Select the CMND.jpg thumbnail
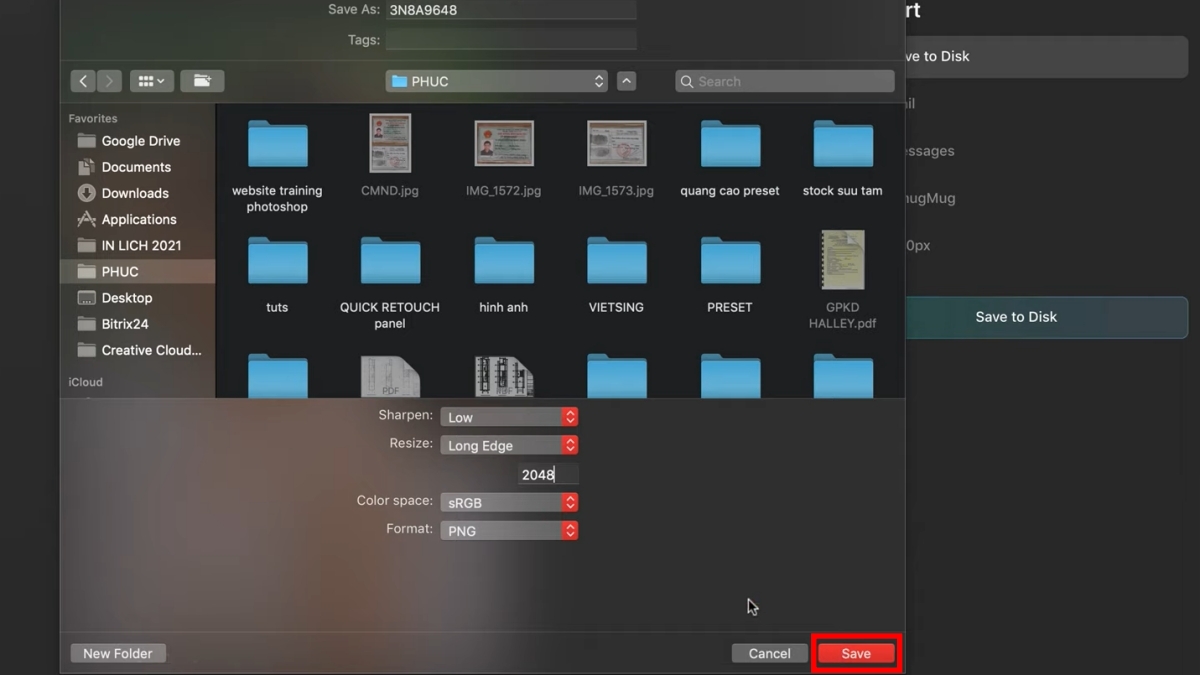 tap(390, 144)
